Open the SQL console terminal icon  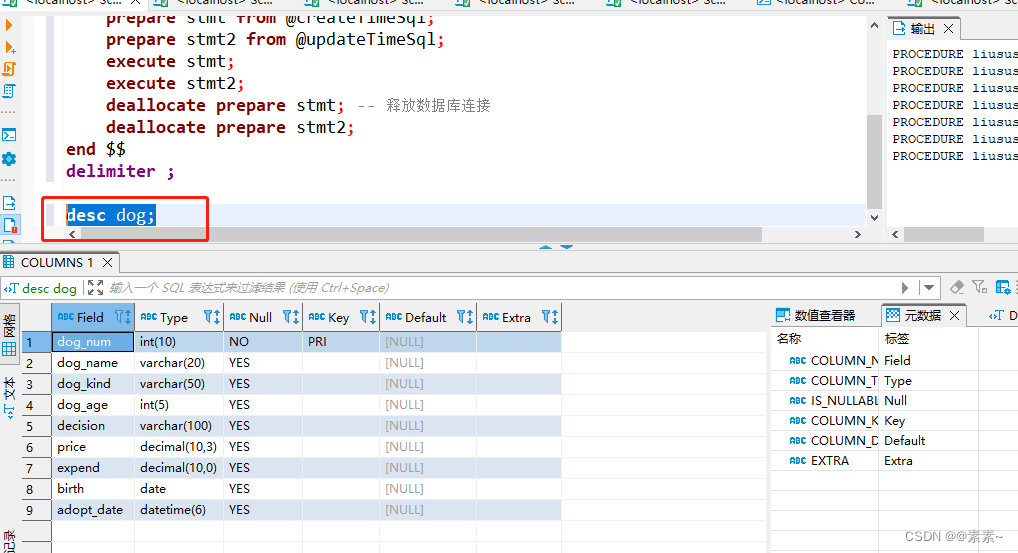pyautogui.click(x=9, y=135)
